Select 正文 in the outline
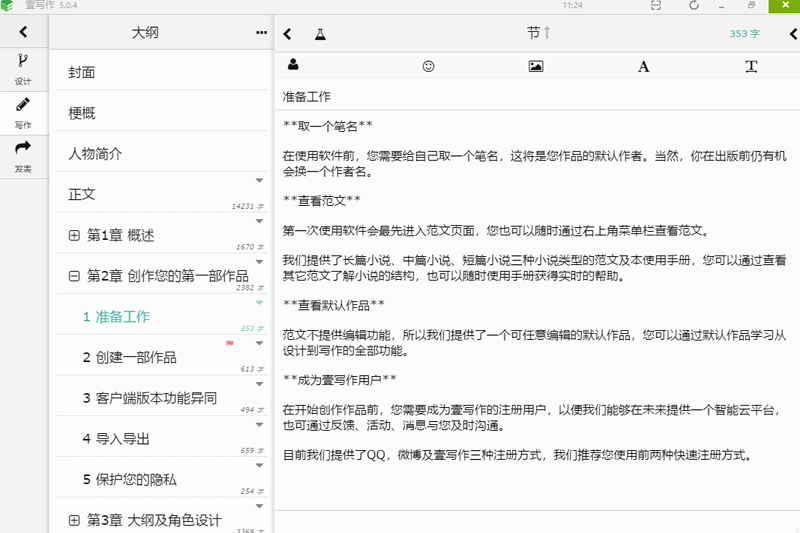800x533 pixels. click(x=162, y=194)
